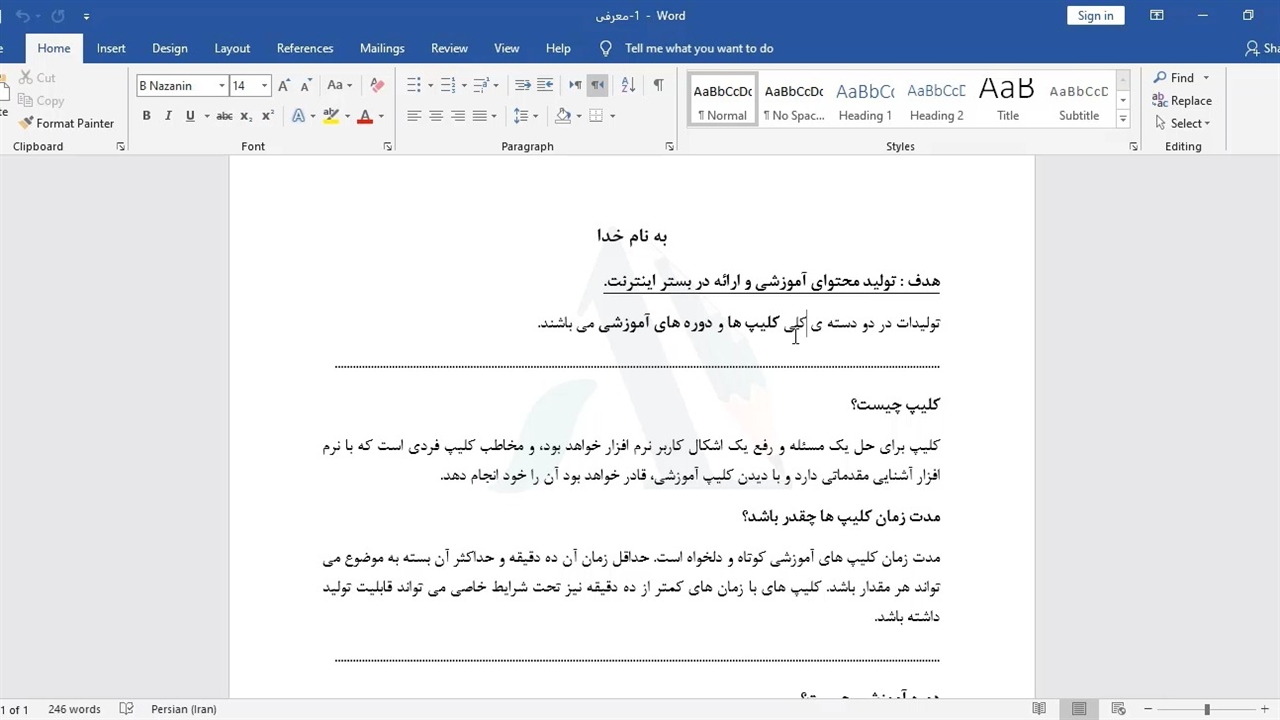1280x720 pixels.
Task: Click the Sign in button
Action: (x=1095, y=15)
